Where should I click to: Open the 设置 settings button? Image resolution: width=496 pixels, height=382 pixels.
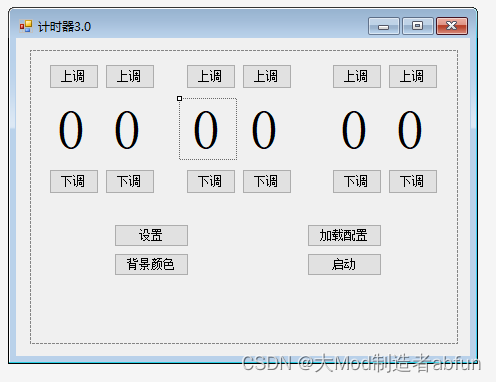(x=151, y=235)
